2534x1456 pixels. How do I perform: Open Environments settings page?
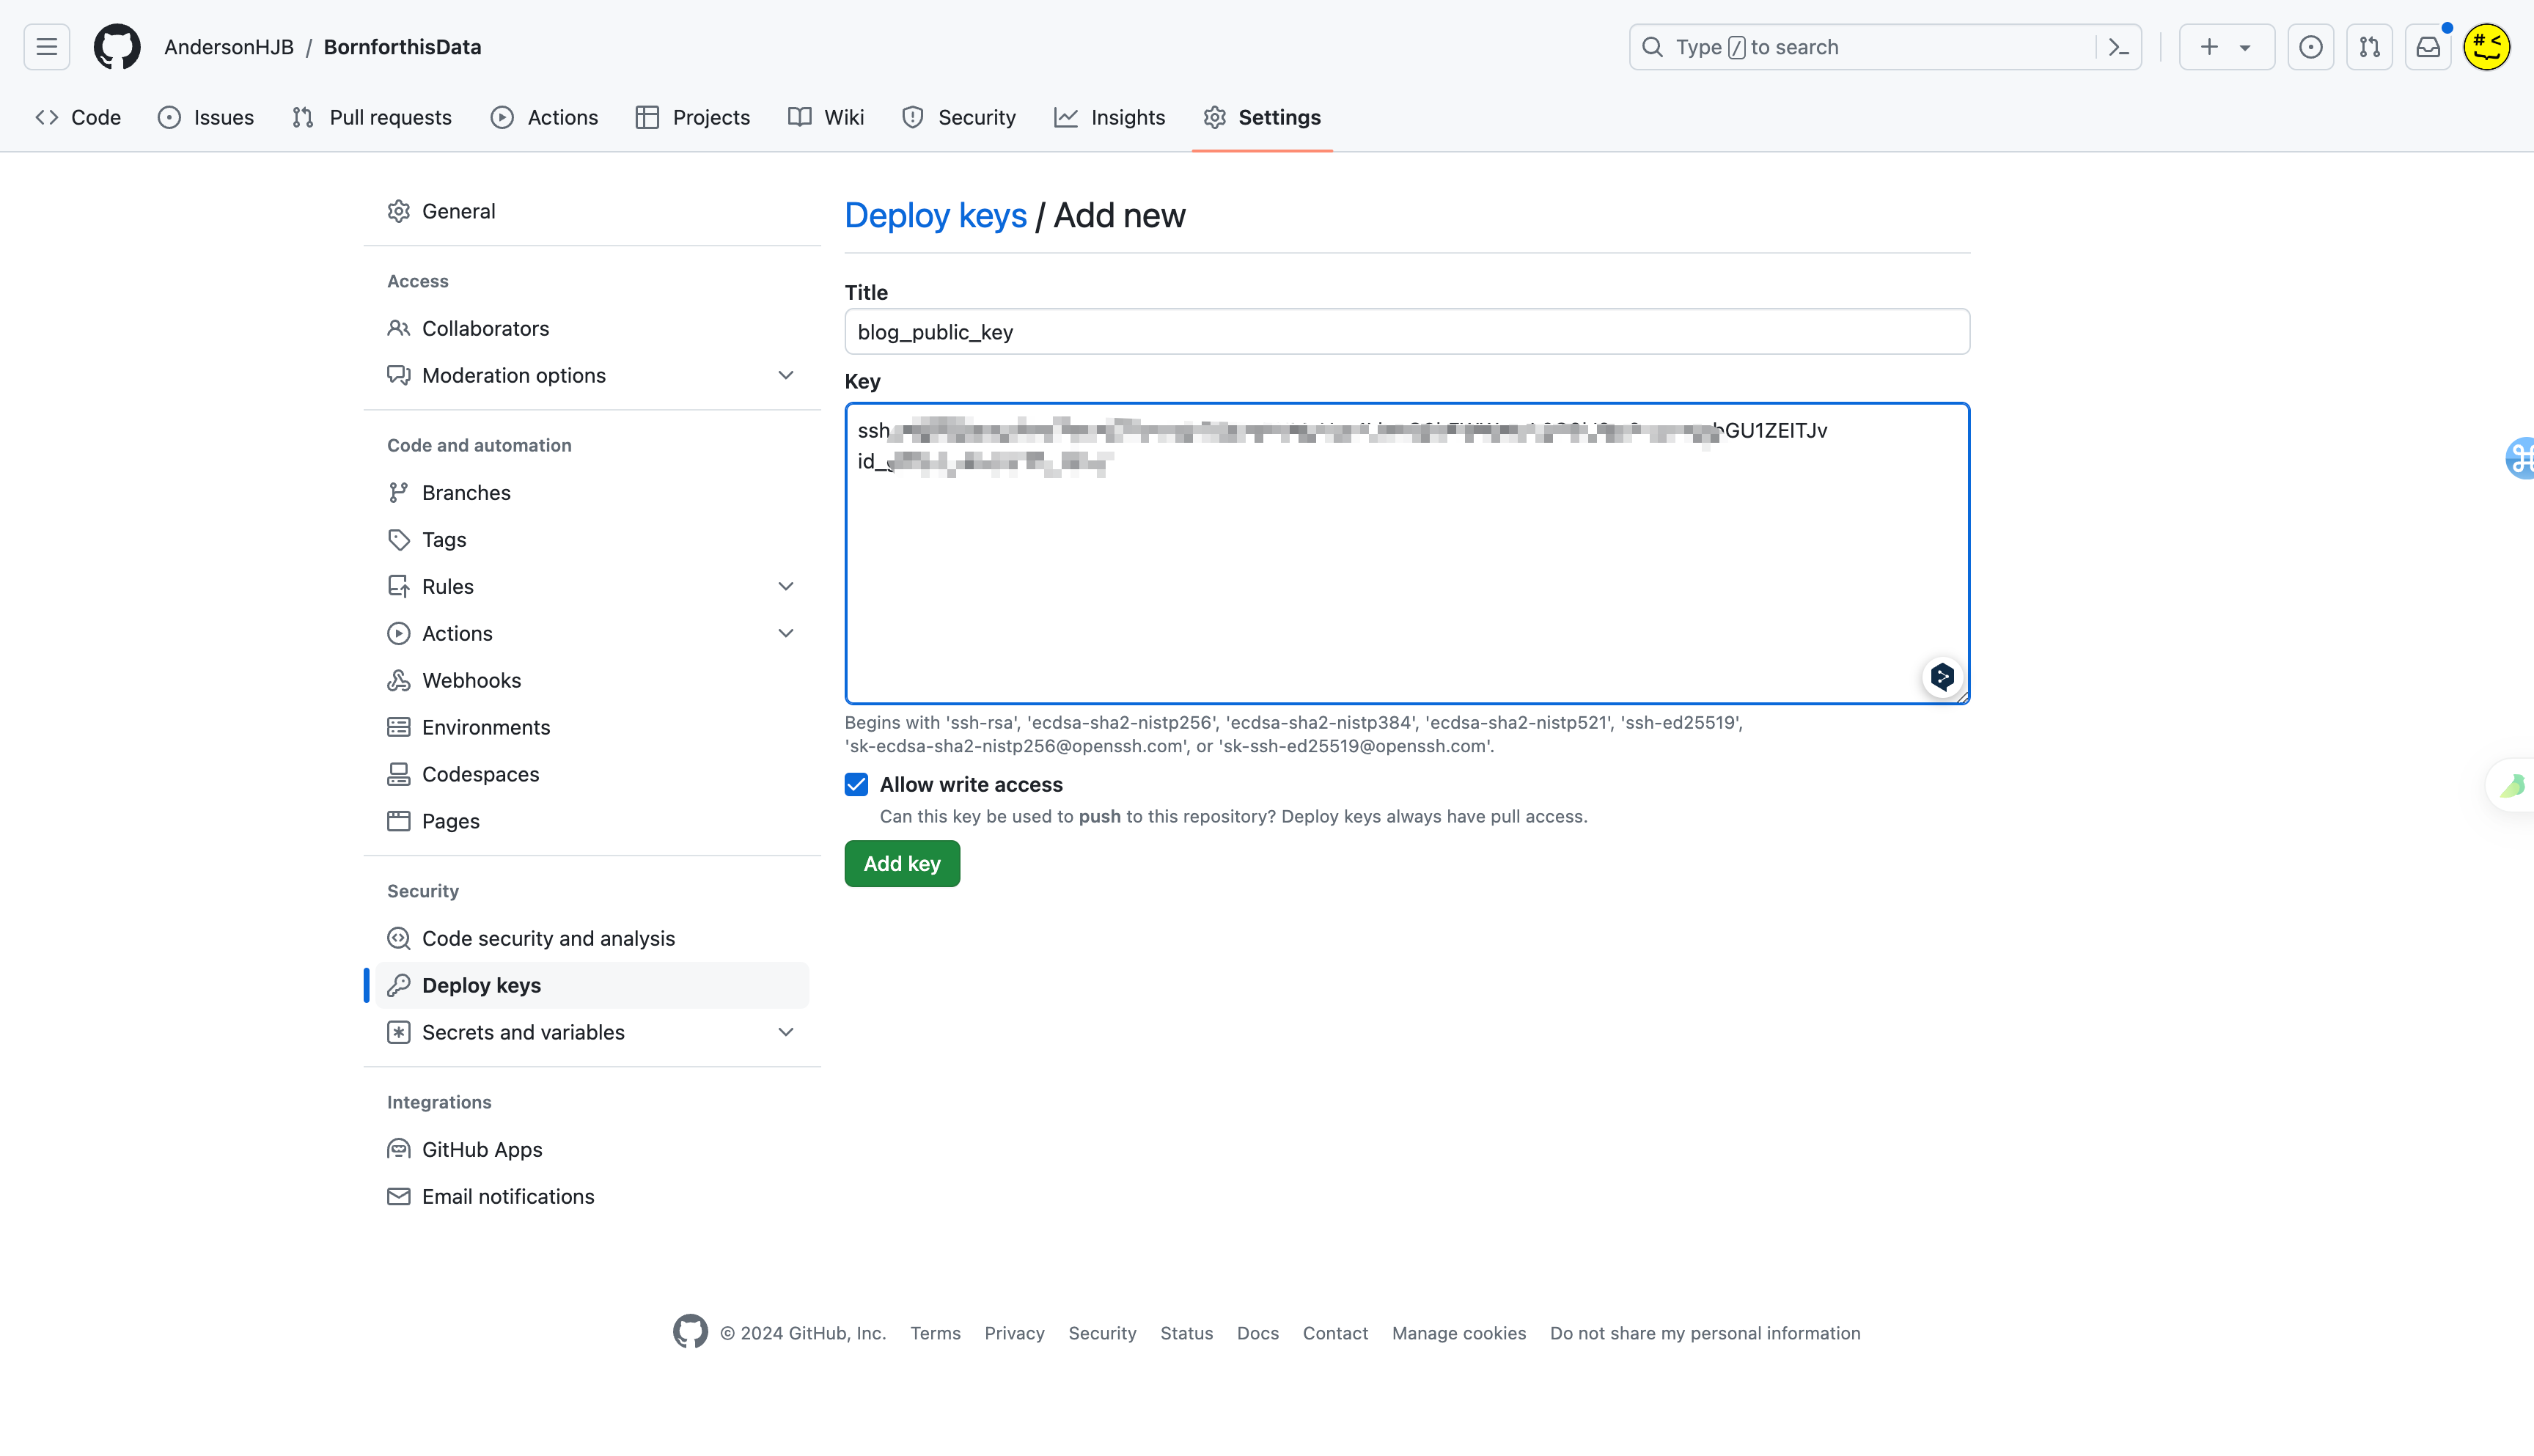pos(593,727)
